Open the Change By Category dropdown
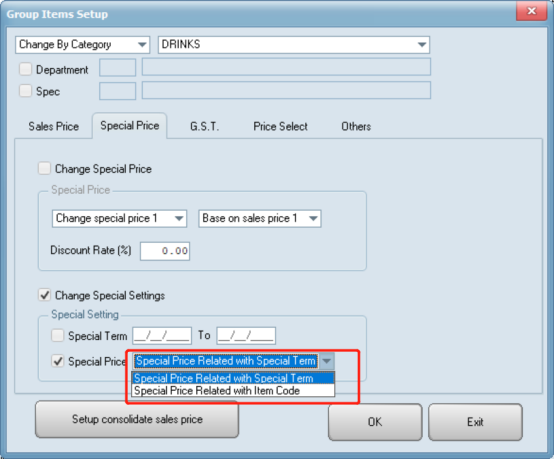 tap(83, 45)
